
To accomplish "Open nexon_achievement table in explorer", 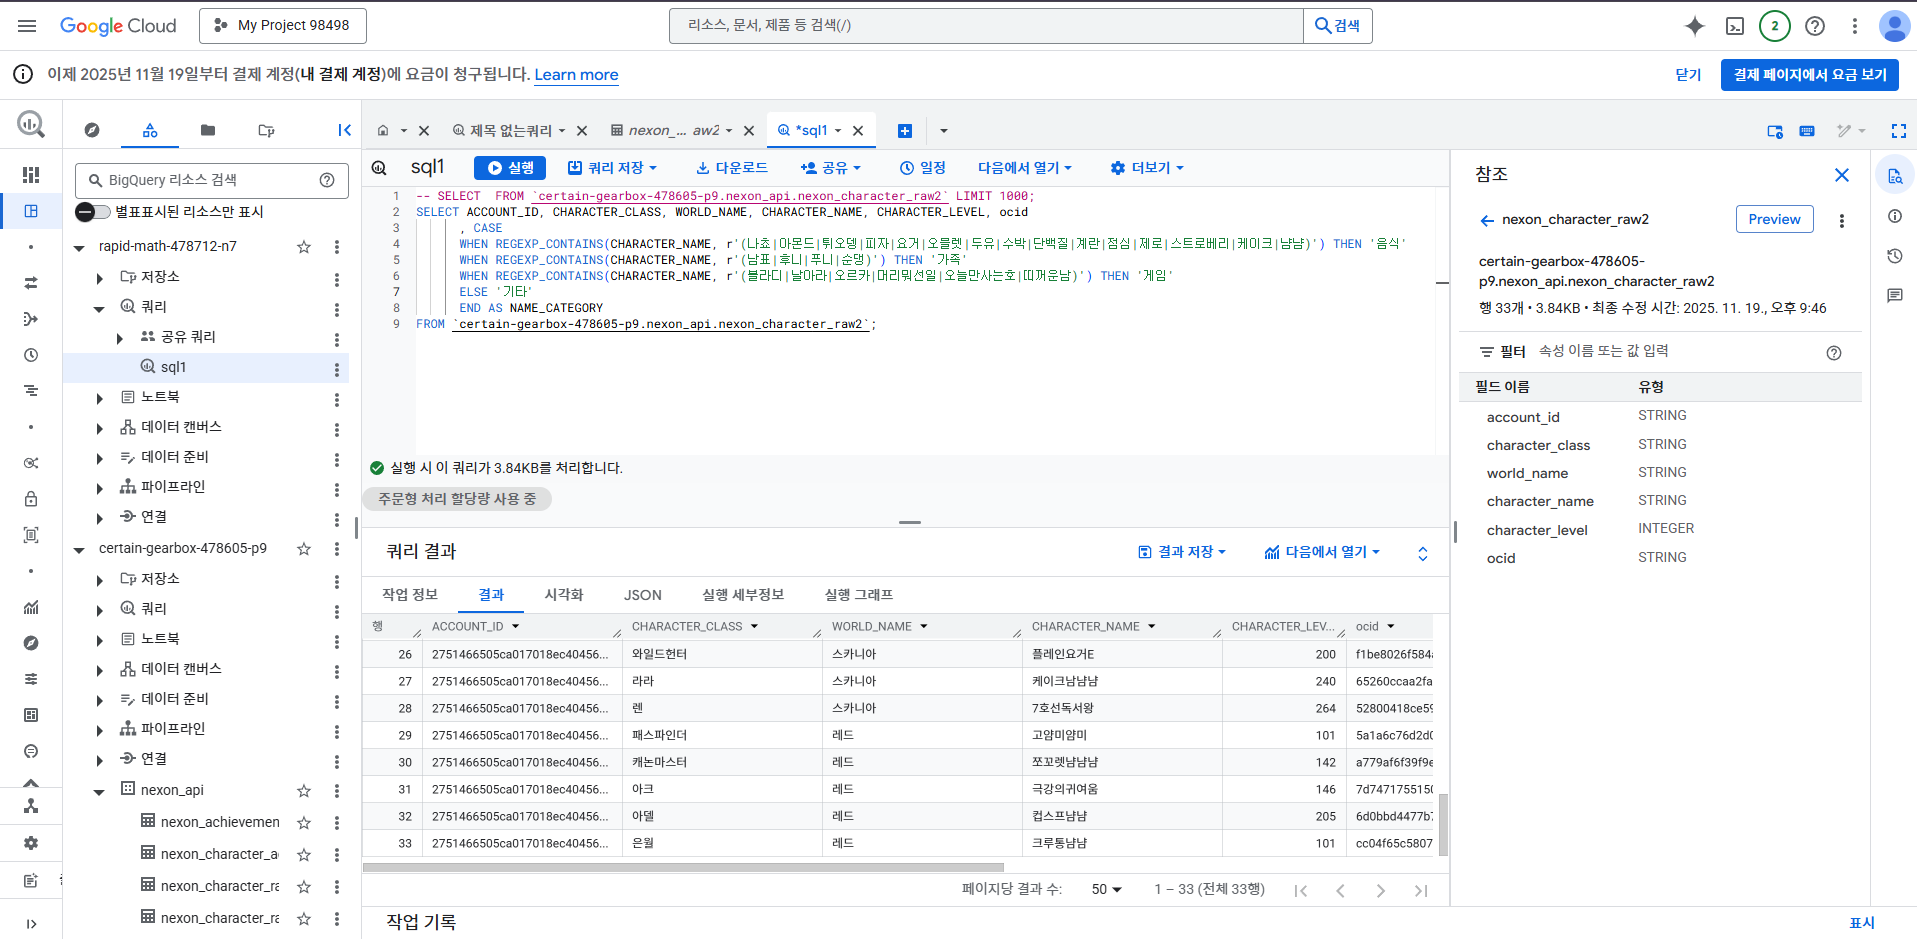I will point(220,823).
